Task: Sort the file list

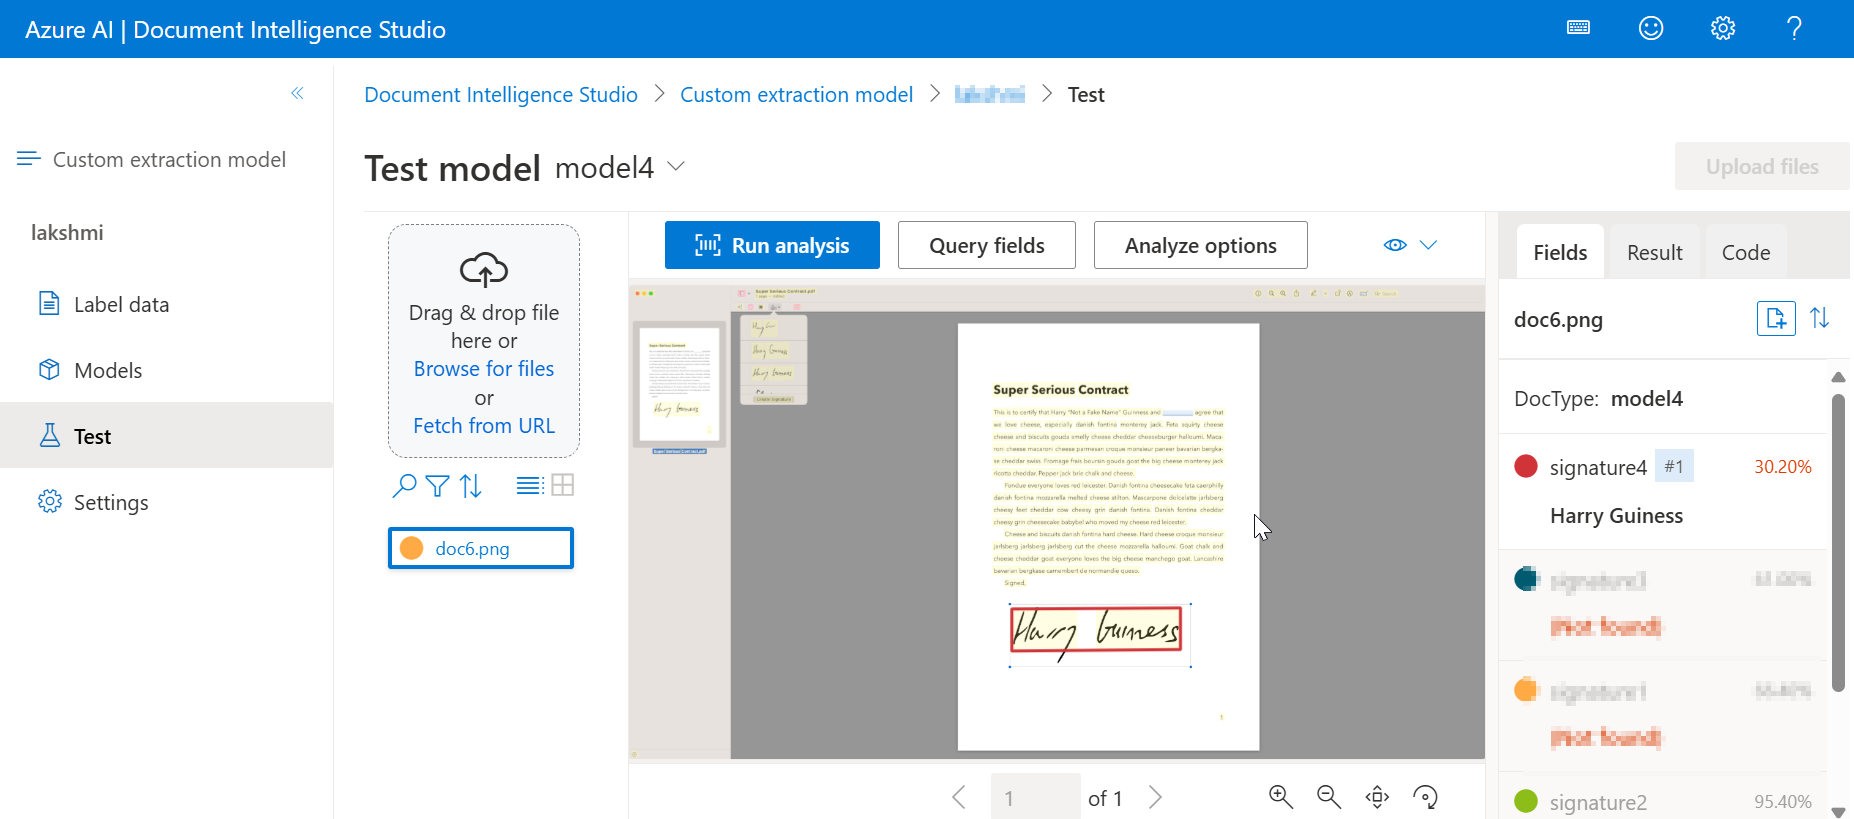Action: (x=471, y=486)
